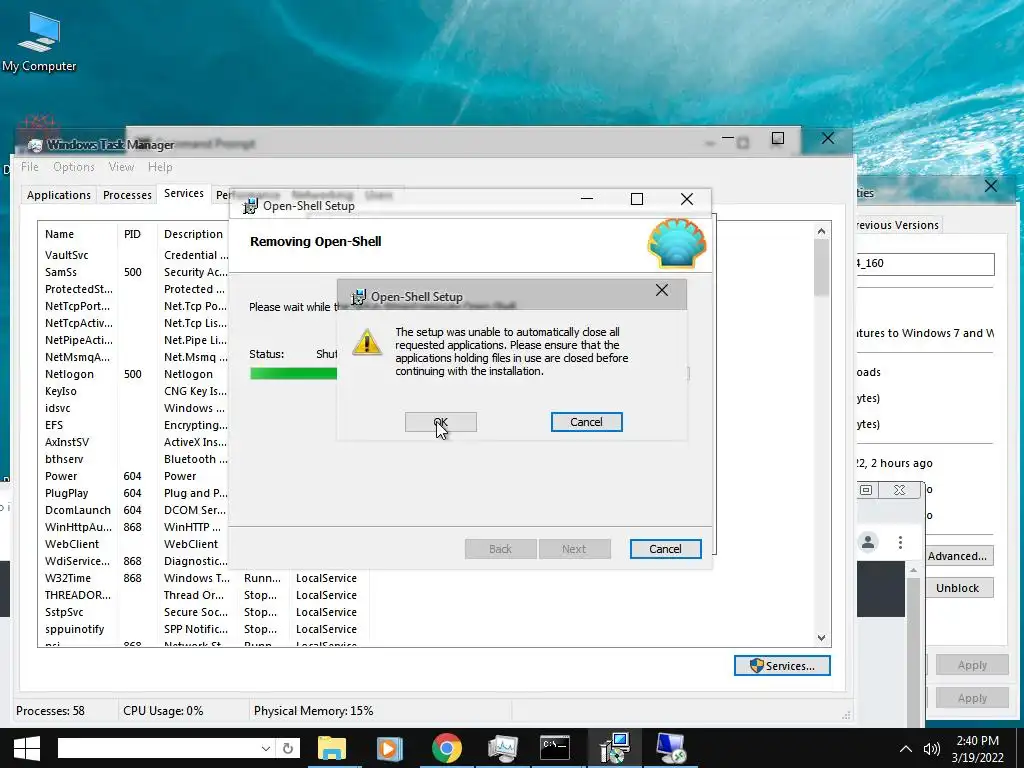Image resolution: width=1024 pixels, height=768 pixels.
Task: Select the SstpSvc service row
Action: pos(202,611)
